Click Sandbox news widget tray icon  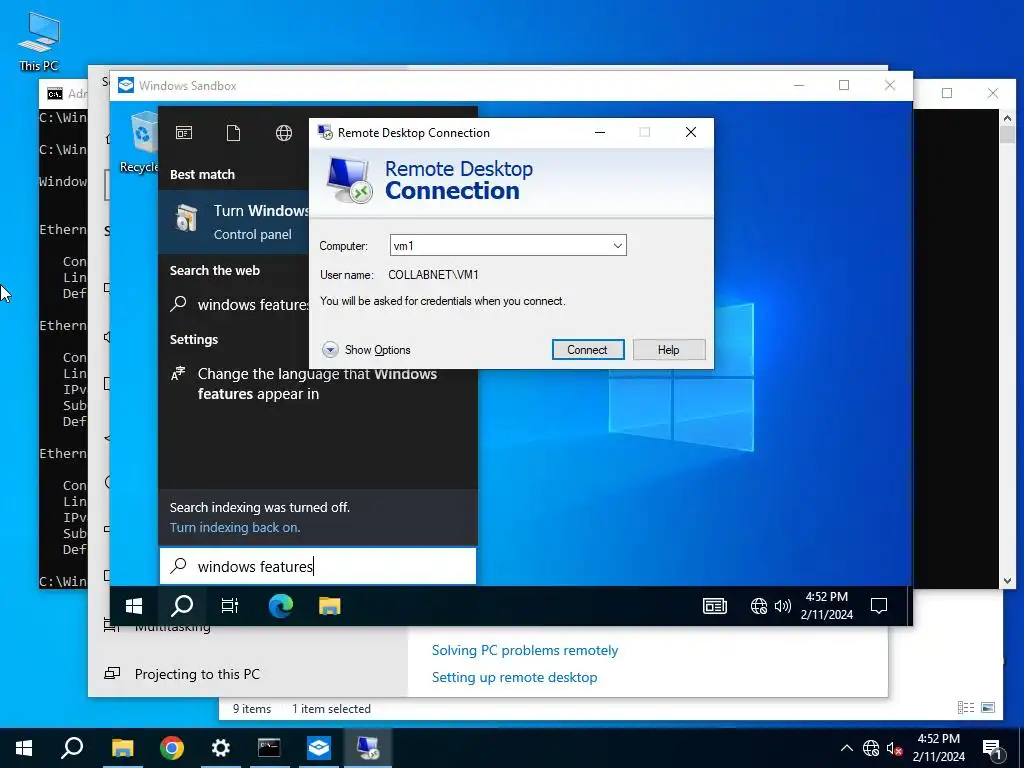[x=715, y=606]
